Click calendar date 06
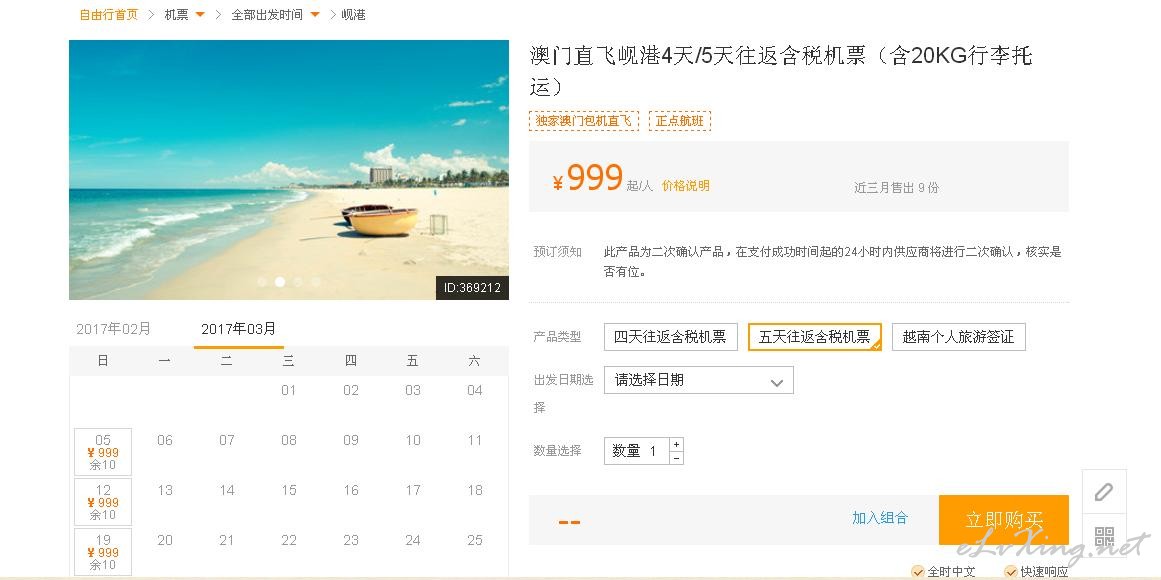Image resolution: width=1161 pixels, height=580 pixels. 165,440
